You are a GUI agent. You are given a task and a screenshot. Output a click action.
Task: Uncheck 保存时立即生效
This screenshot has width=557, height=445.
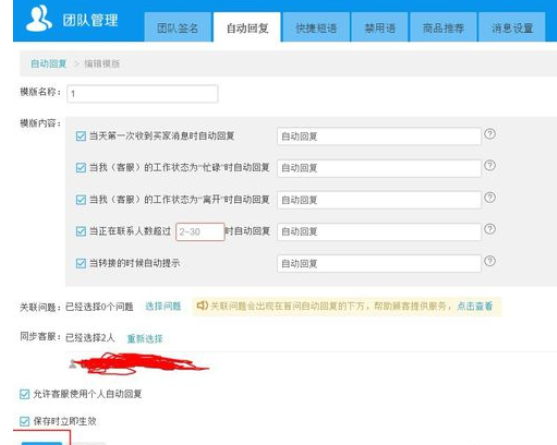(25, 422)
